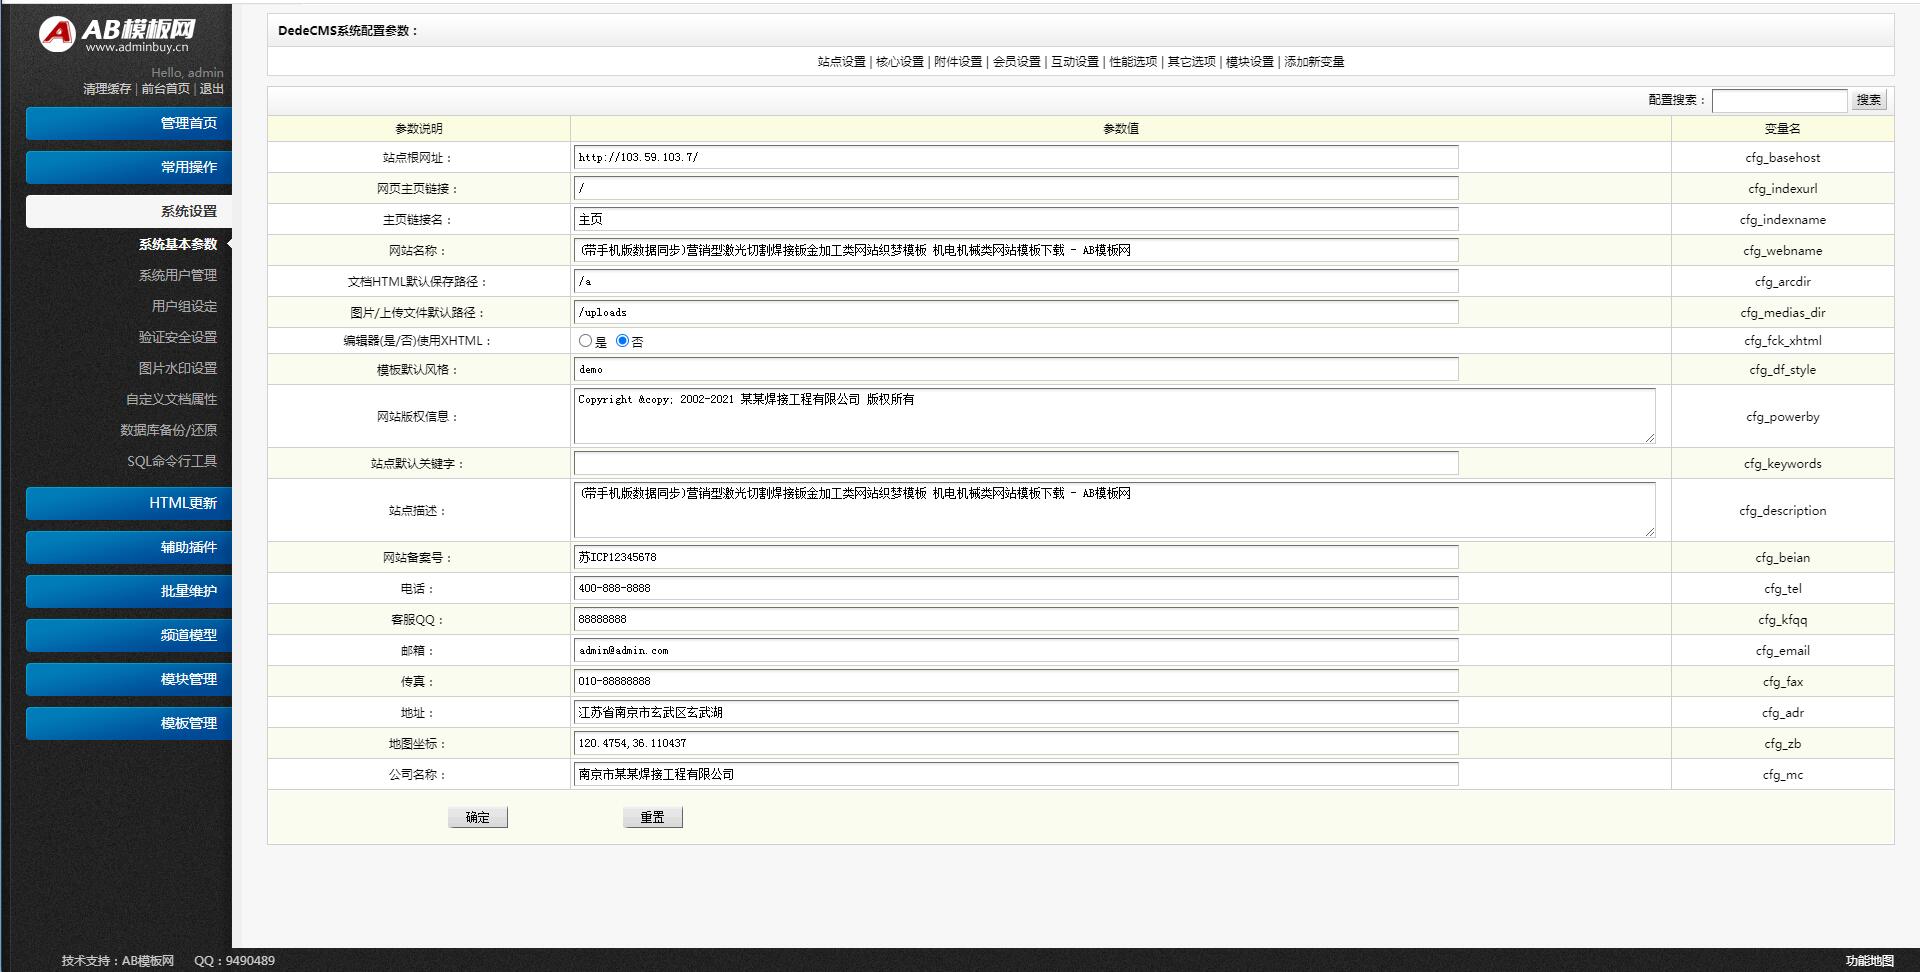Open 数据库备份/还原 in sidebar
Screen dimensions: 1920x972
click(168, 430)
